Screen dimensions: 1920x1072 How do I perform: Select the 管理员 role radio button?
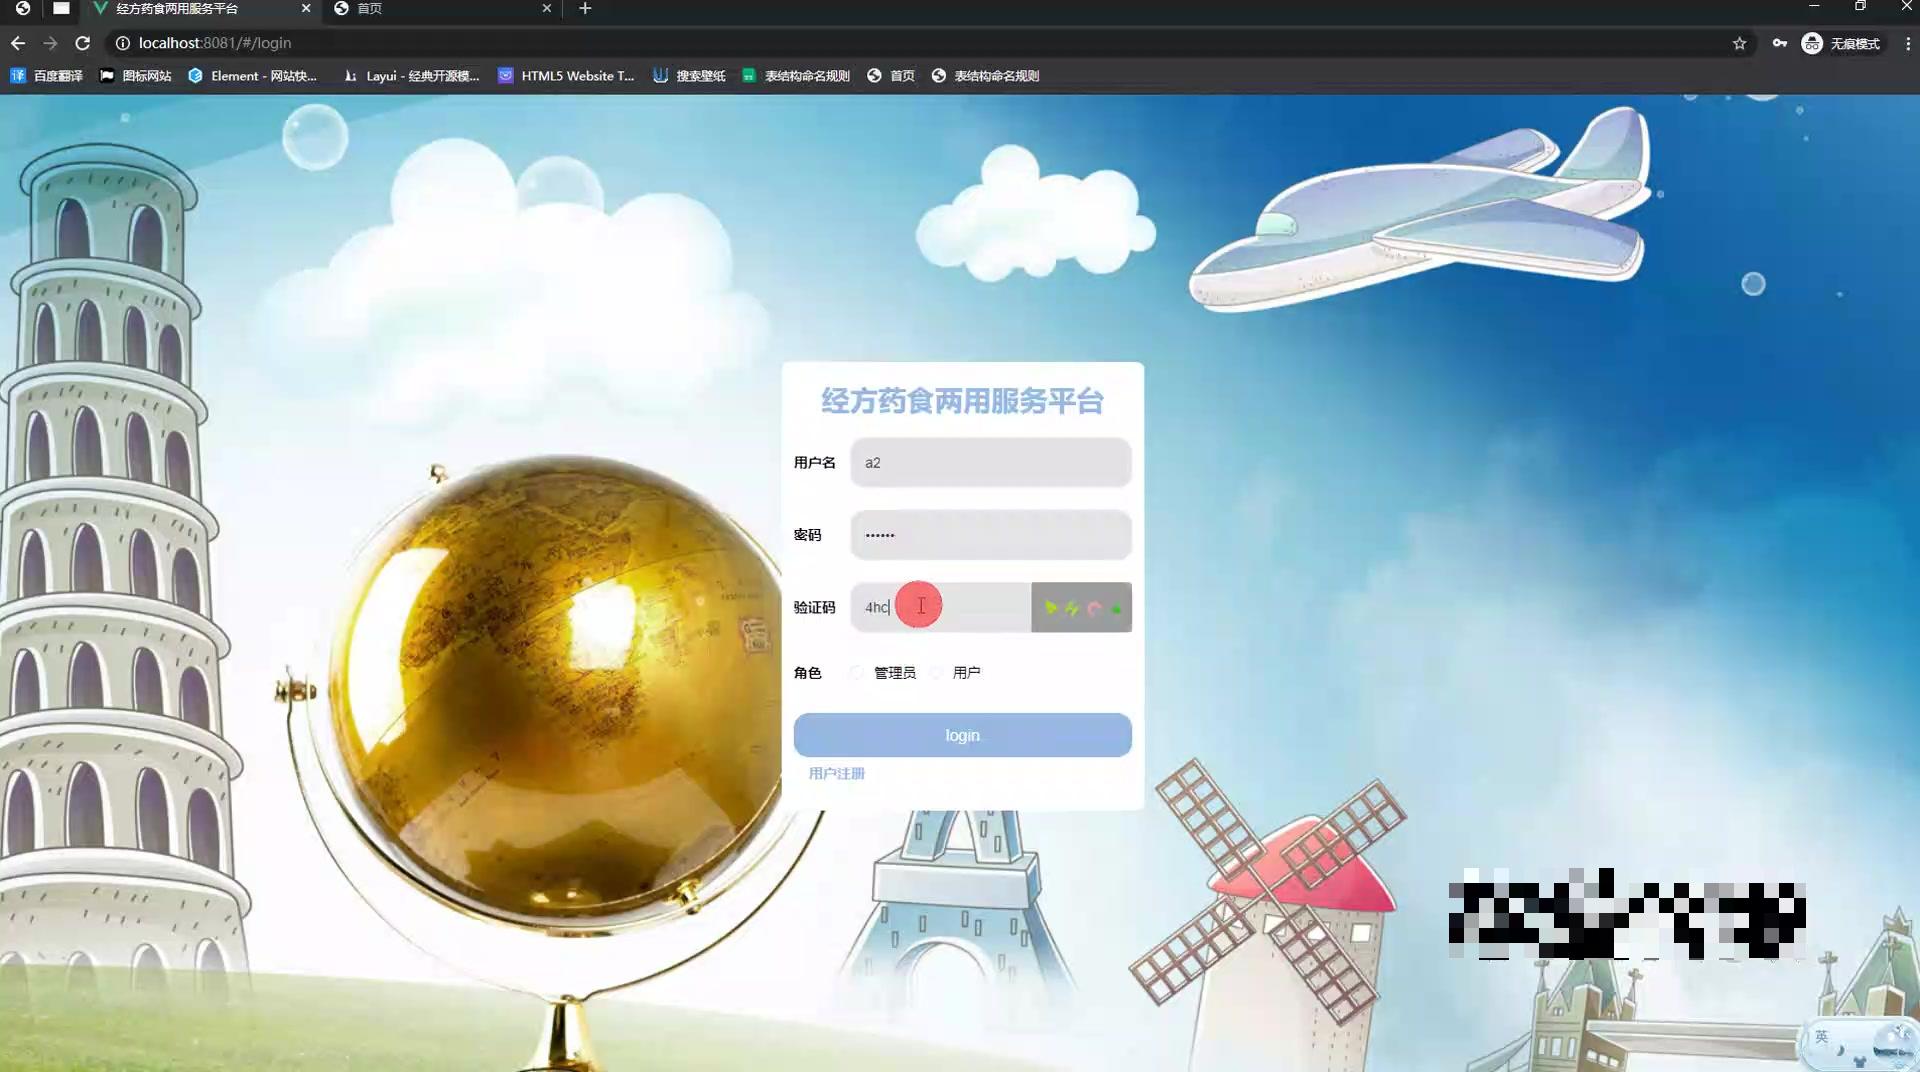click(x=856, y=672)
